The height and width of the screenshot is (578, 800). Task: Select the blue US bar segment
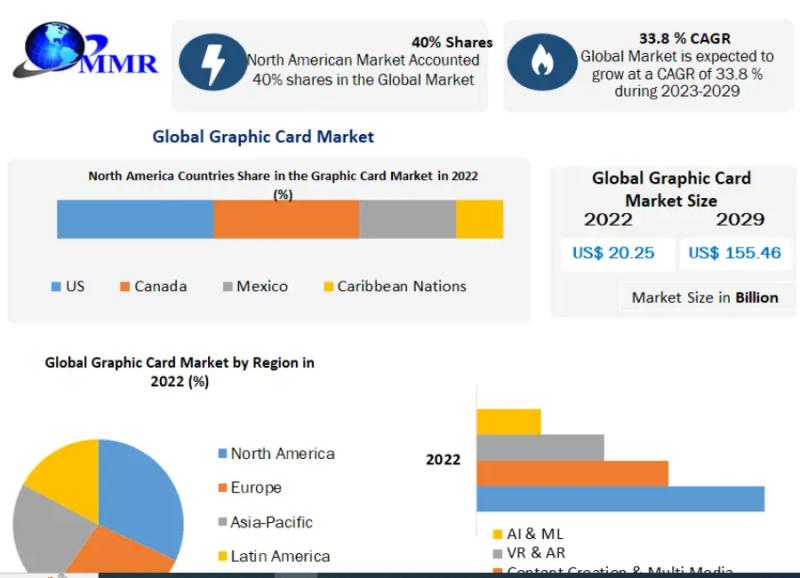click(x=135, y=219)
